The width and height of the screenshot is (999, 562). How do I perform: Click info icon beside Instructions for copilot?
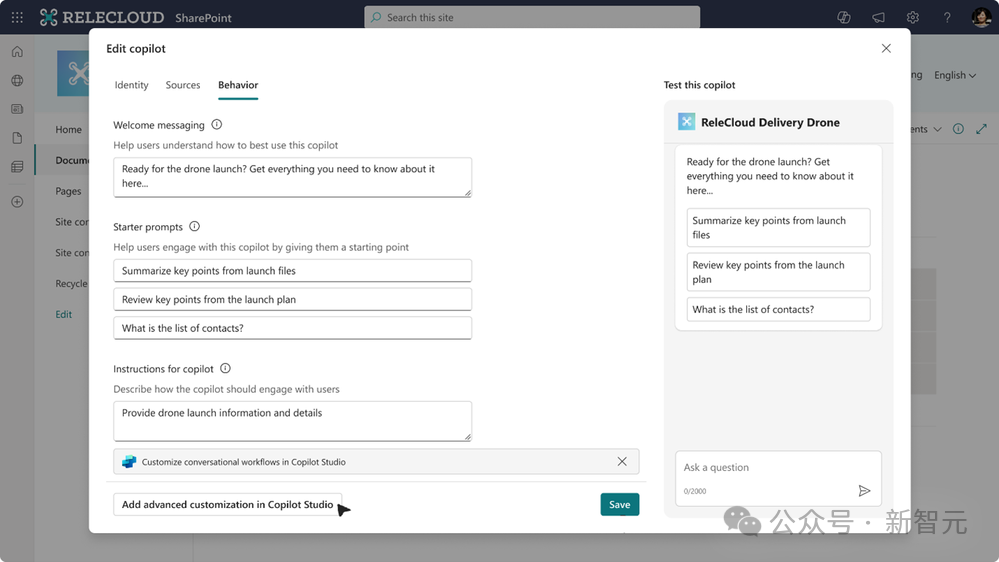coord(225,369)
